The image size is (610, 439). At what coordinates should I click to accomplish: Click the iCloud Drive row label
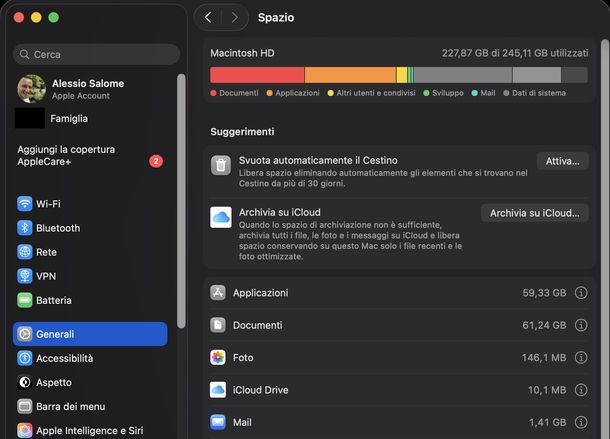(x=261, y=390)
